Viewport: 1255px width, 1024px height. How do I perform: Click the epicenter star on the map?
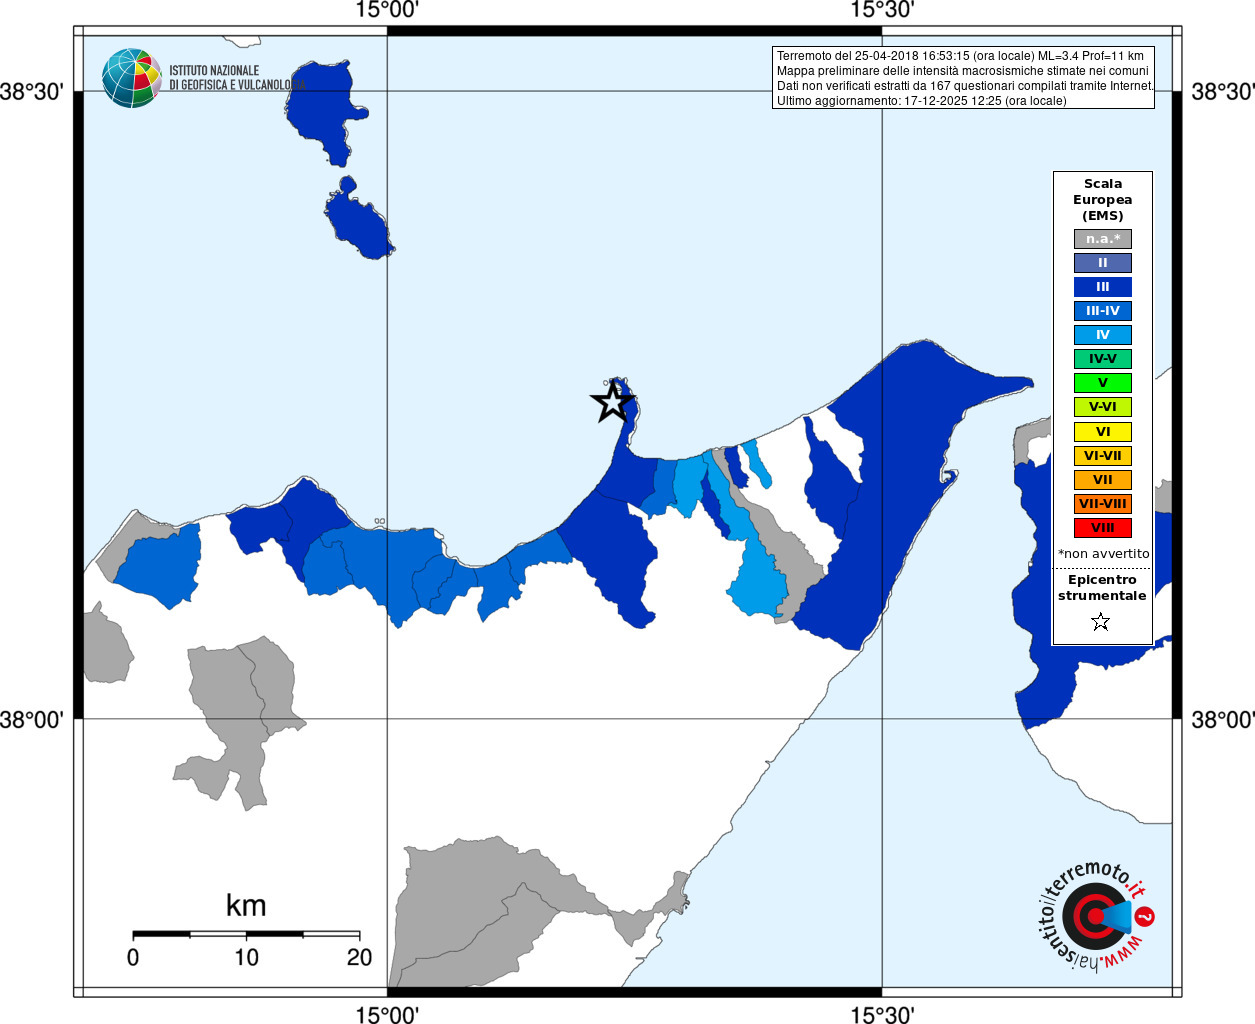(x=612, y=402)
